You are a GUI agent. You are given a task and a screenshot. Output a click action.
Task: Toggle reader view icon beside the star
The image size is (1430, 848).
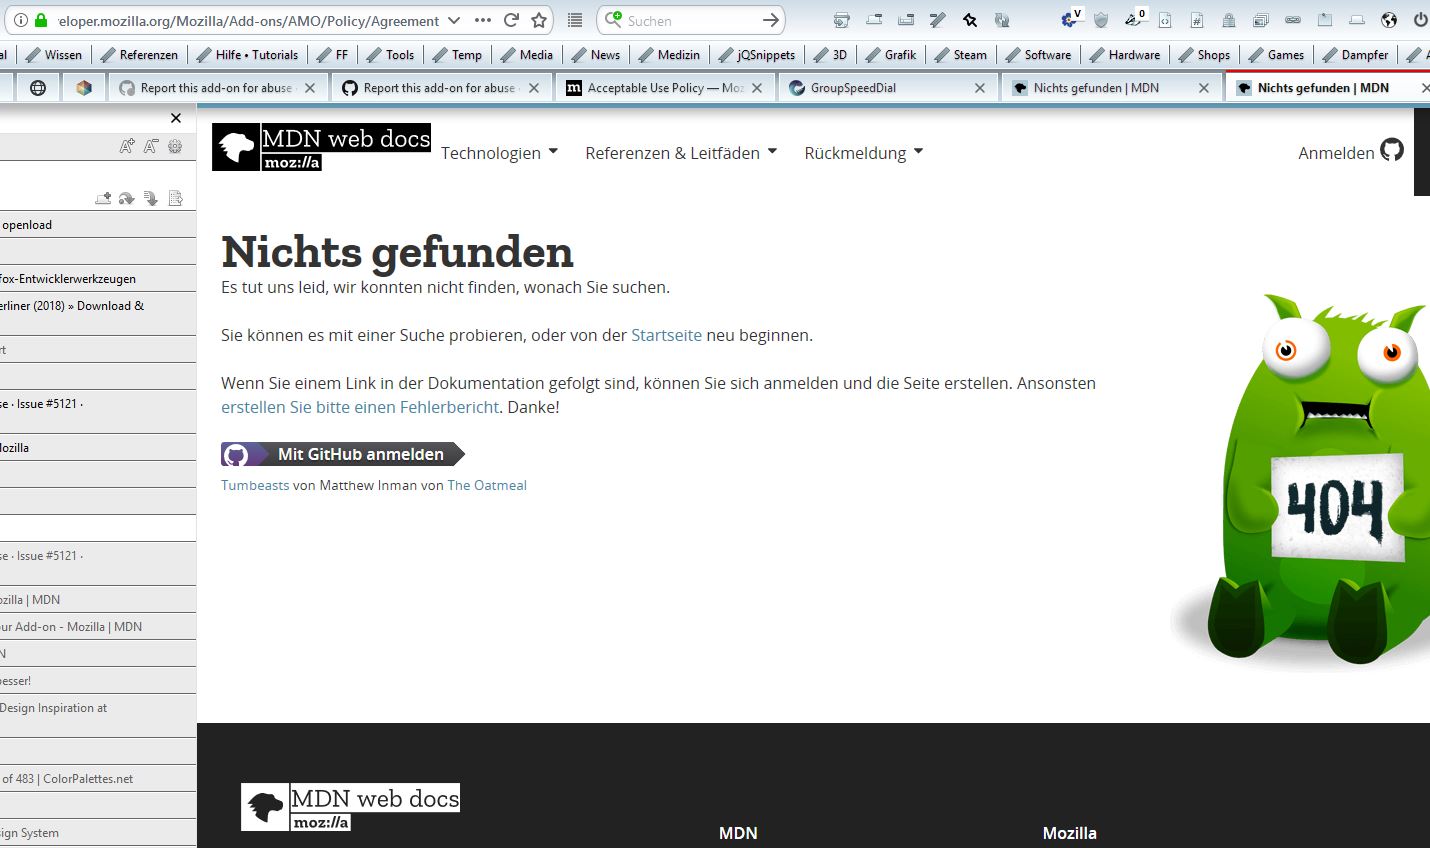coord(575,20)
